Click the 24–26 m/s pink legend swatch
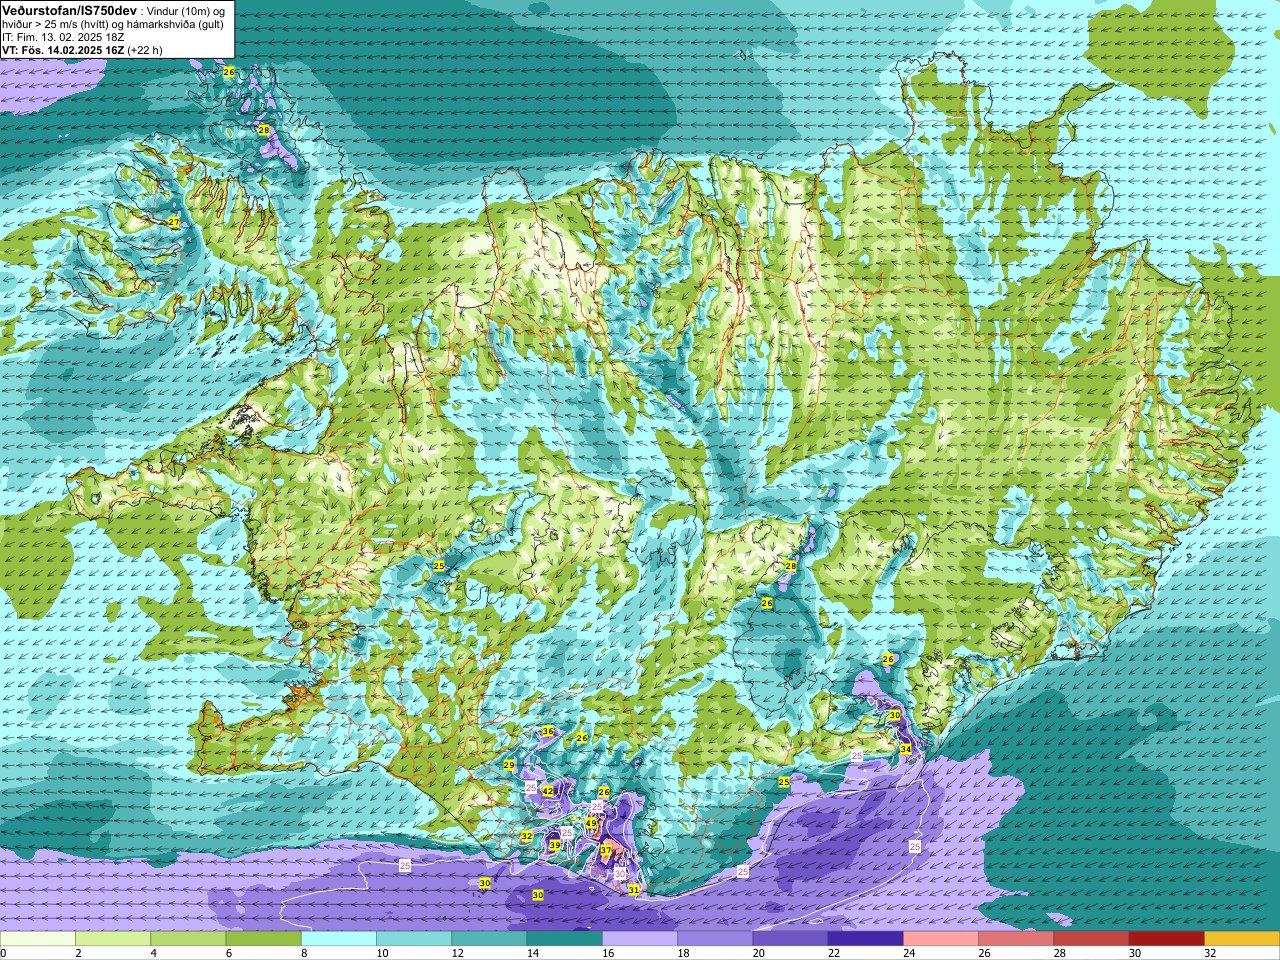 [941, 939]
